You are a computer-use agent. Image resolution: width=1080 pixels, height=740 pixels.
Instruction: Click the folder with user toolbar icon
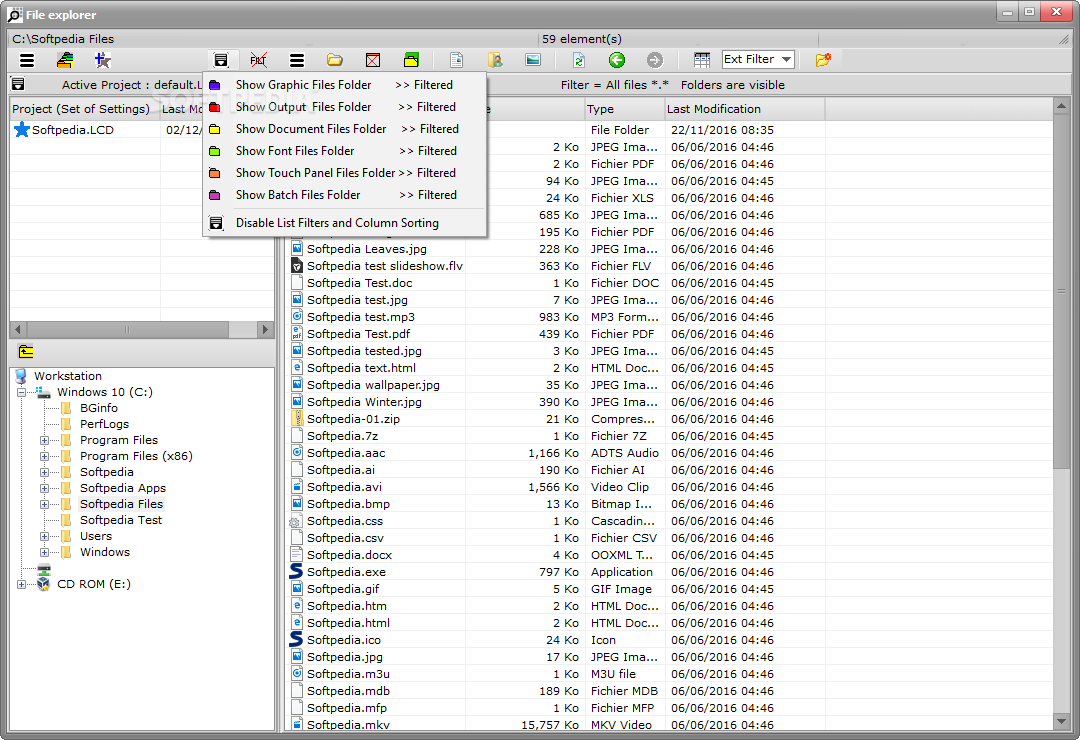495,60
